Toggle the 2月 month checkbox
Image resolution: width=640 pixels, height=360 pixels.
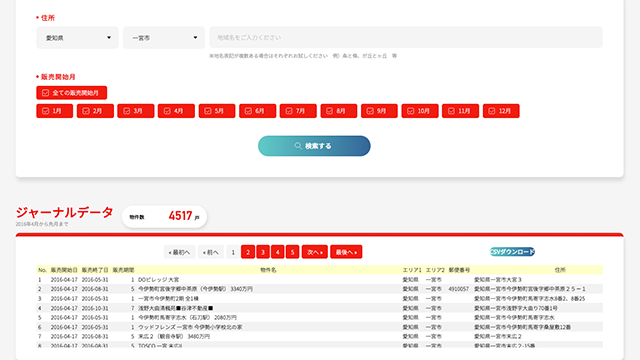pos(95,111)
